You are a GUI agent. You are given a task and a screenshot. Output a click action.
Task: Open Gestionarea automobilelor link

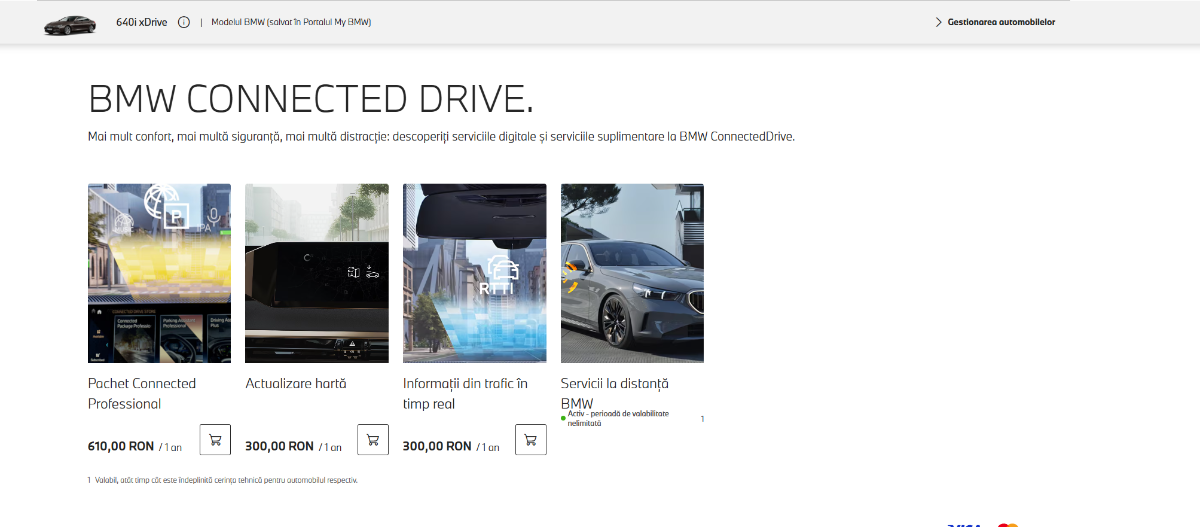point(1001,22)
